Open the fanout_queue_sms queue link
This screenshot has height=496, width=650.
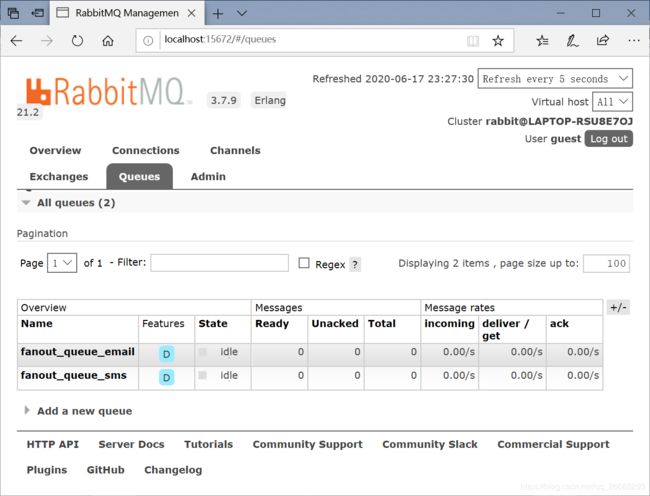pyautogui.click(x=73, y=375)
